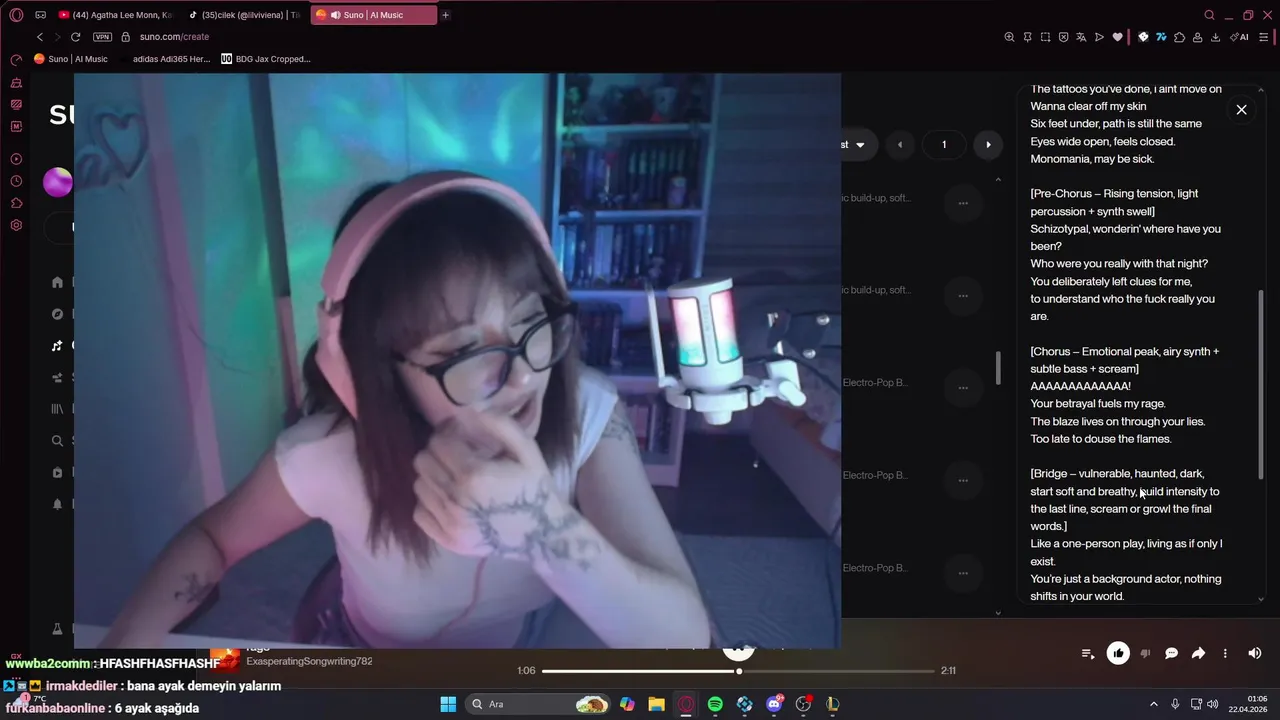This screenshot has width=1280, height=720.
Task: Open the Easy Setup sliders icon
Action: tap(1263, 37)
